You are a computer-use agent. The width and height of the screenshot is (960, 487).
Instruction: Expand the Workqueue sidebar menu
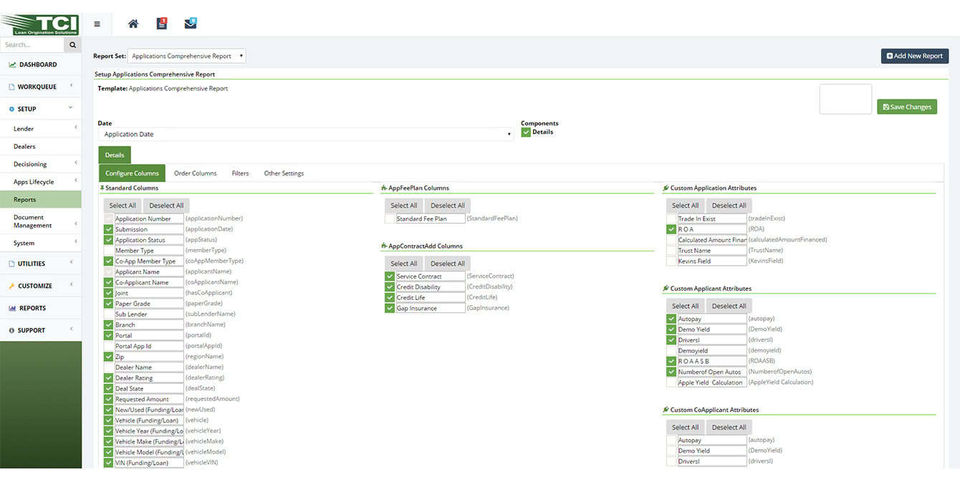[x=71, y=86]
